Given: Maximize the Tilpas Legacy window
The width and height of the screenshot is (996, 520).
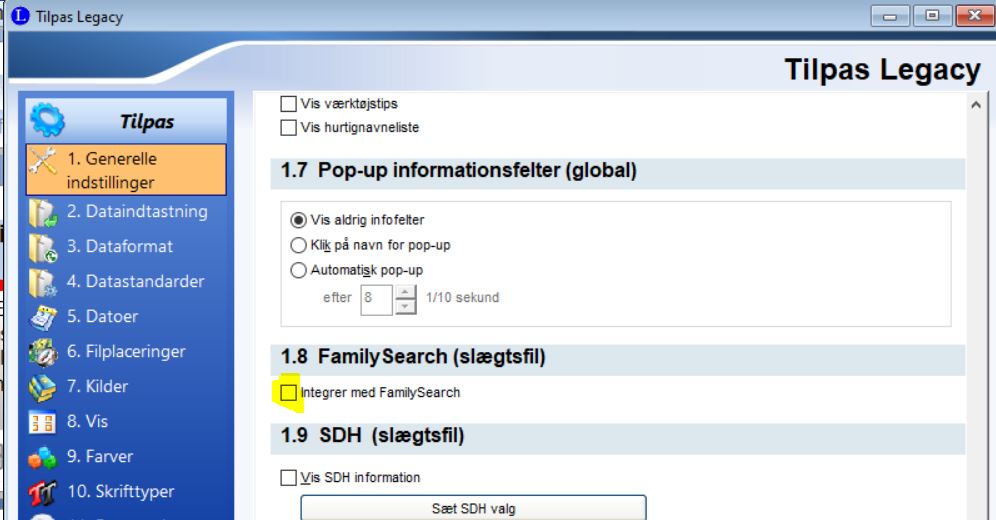Looking at the screenshot, I should [932, 16].
